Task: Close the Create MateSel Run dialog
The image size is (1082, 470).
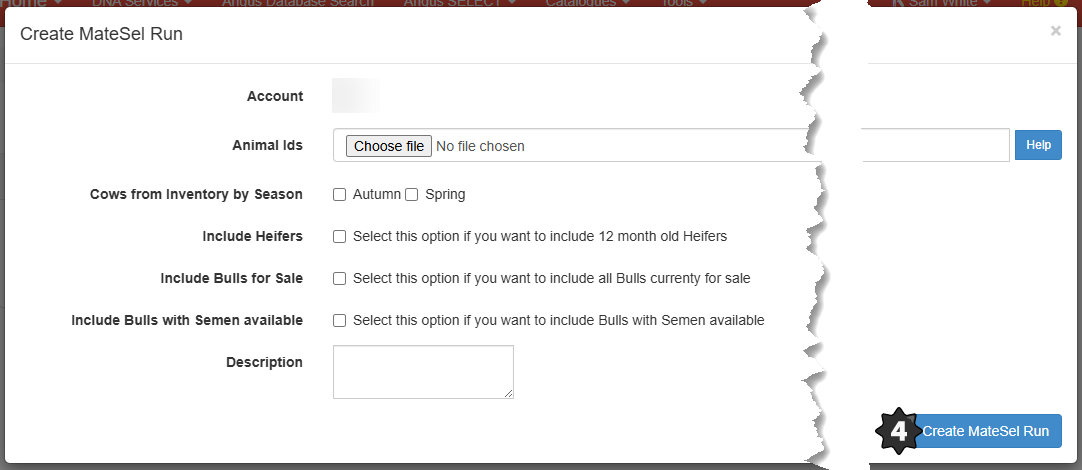Action: [1055, 31]
